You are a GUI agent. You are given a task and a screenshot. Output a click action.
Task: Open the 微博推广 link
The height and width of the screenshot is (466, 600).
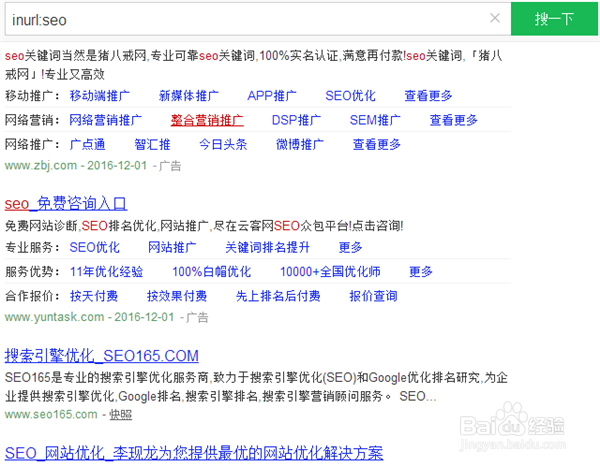[300, 145]
